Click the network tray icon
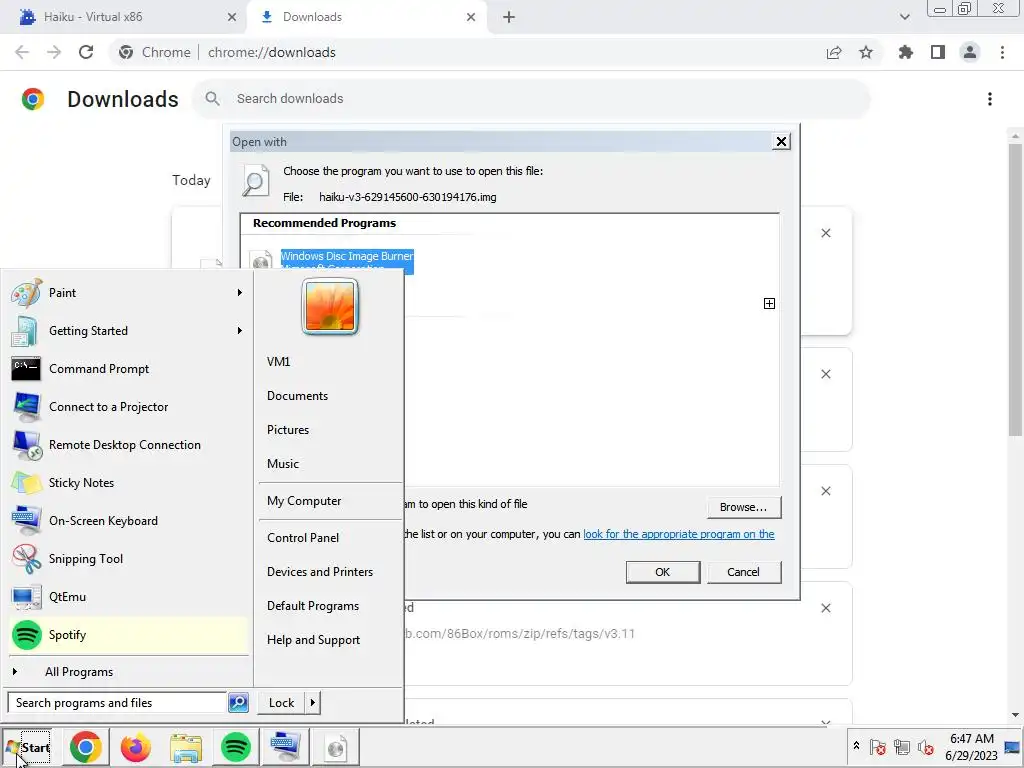 tap(902, 747)
